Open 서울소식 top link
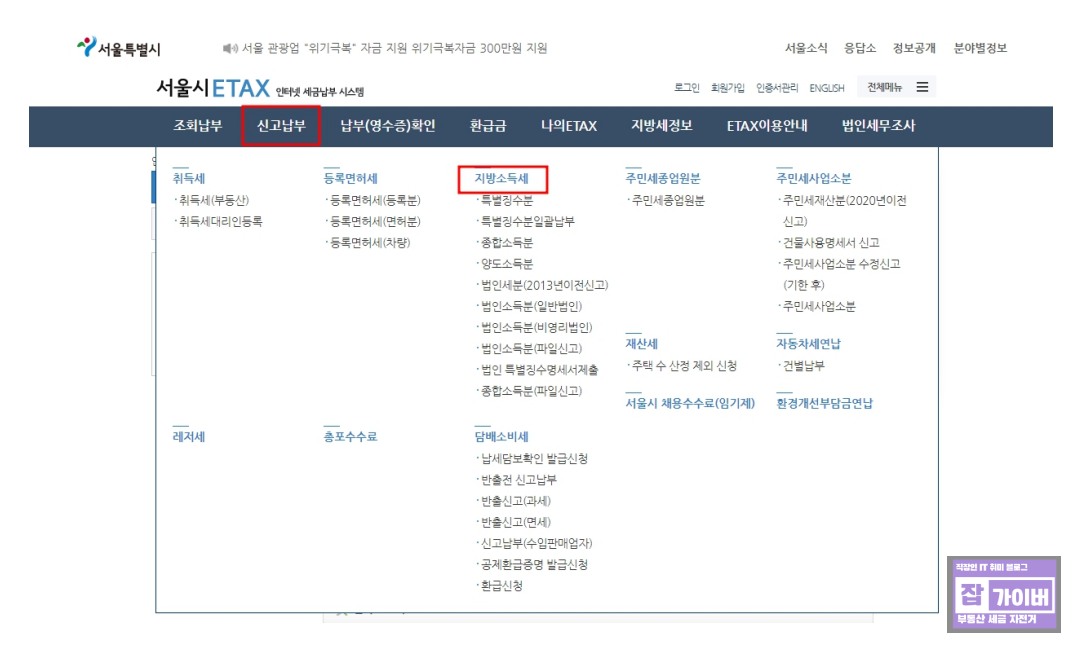 (x=805, y=48)
